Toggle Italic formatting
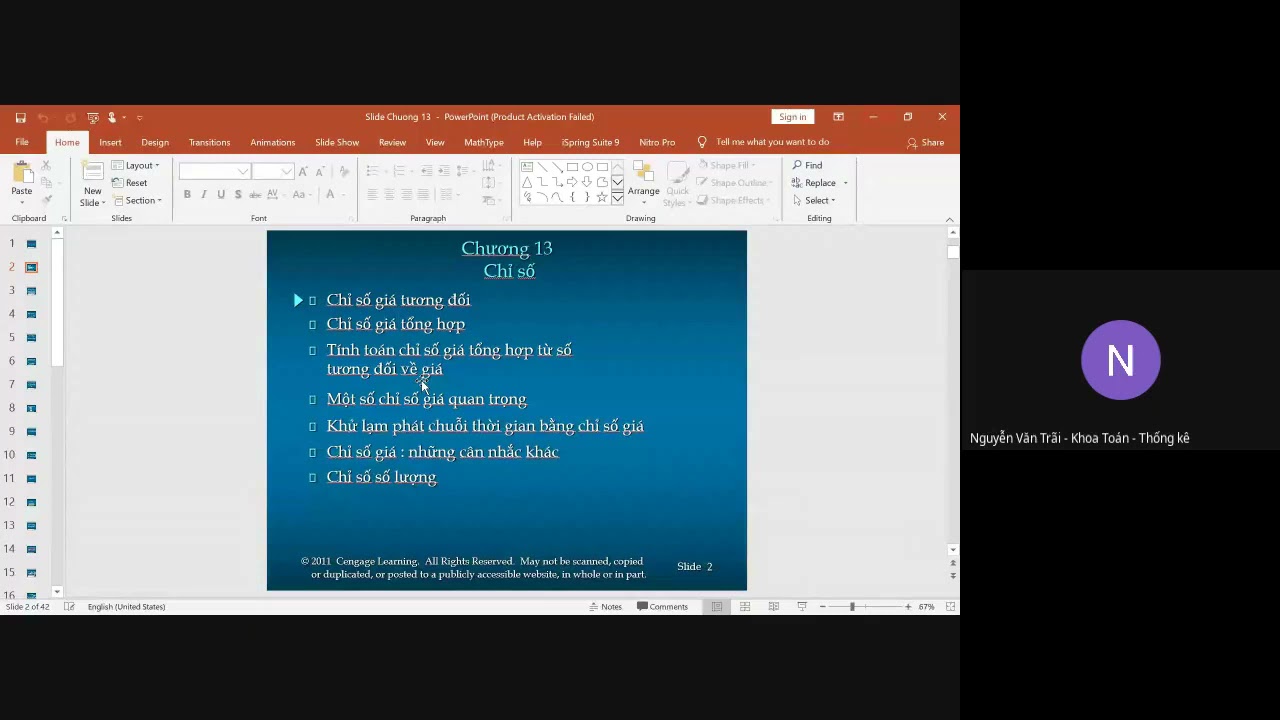 pos(204,194)
